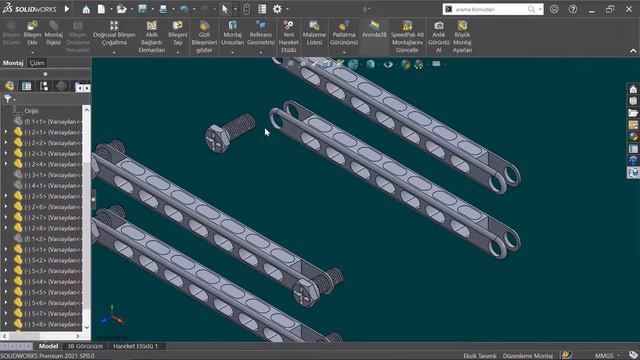Click Doğrusal Bileşen Çoğaltma tool
The height and width of the screenshot is (360, 640).
114,33
